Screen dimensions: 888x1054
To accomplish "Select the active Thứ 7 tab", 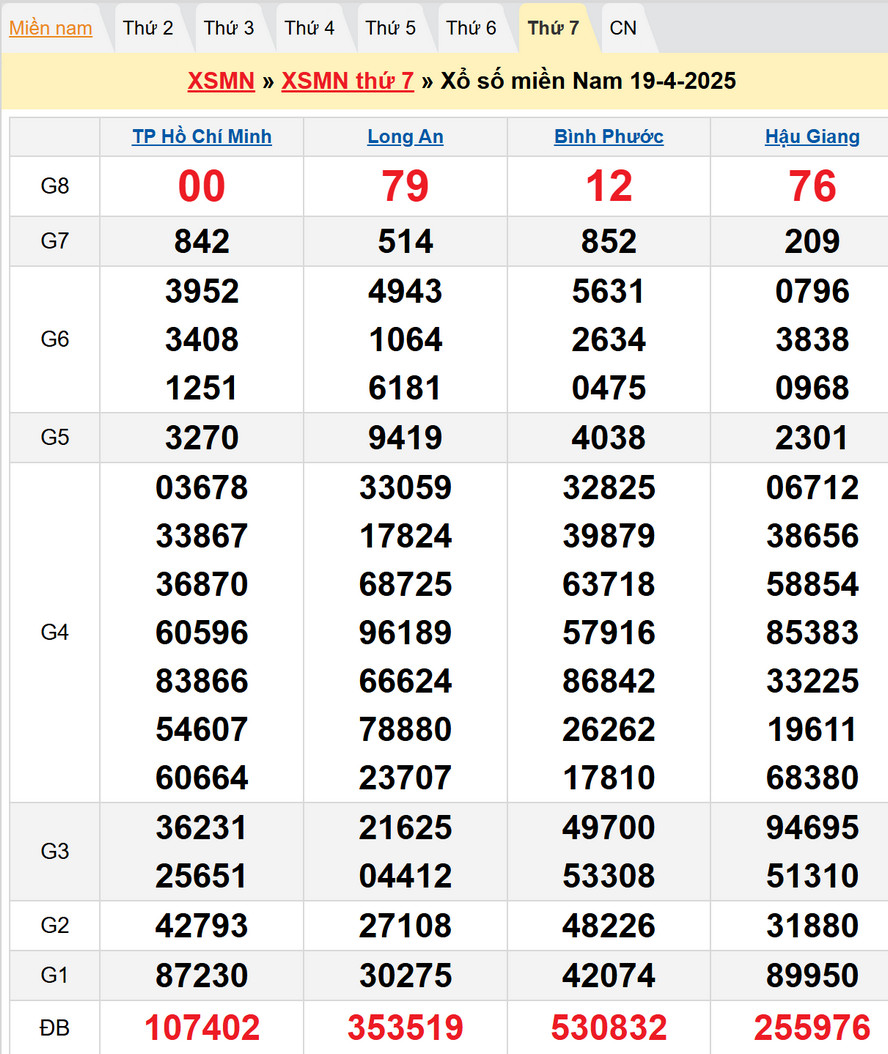I will (x=553, y=28).
